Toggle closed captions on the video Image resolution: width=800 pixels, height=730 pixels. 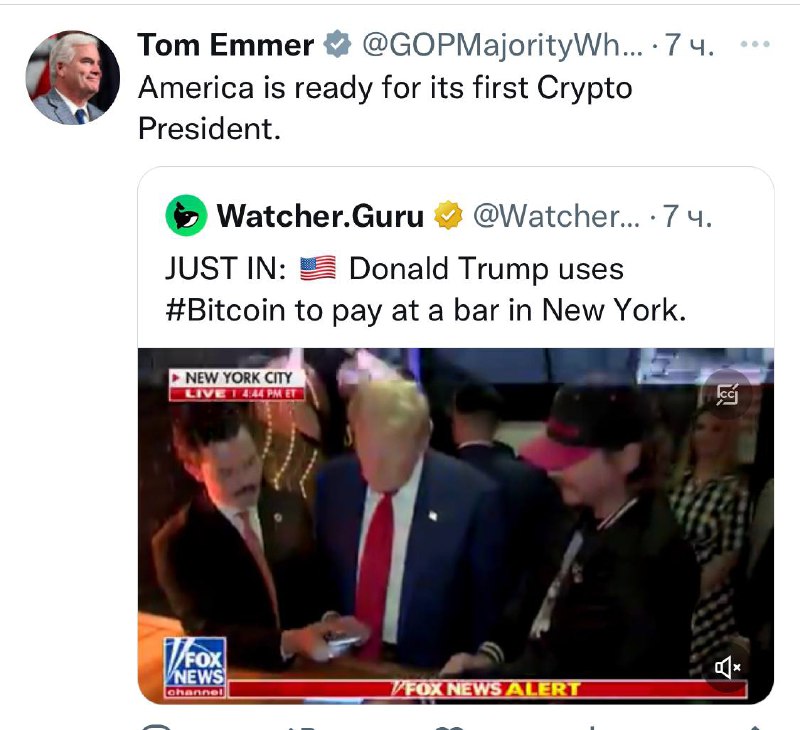727,394
